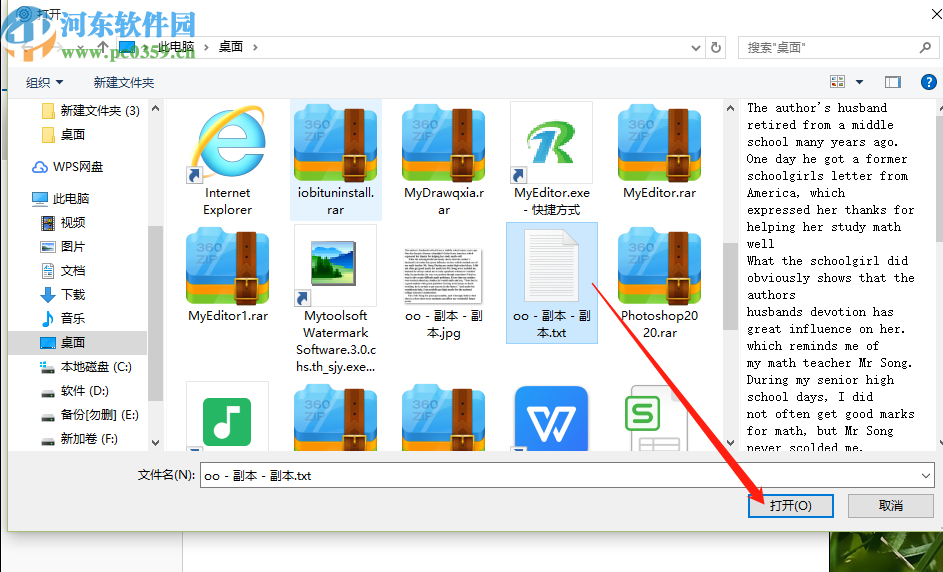Select the green spreadsheet file icon
Image resolution: width=943 pixels, height=572 pixels.
pyautogui.click(x=656, y=419)
